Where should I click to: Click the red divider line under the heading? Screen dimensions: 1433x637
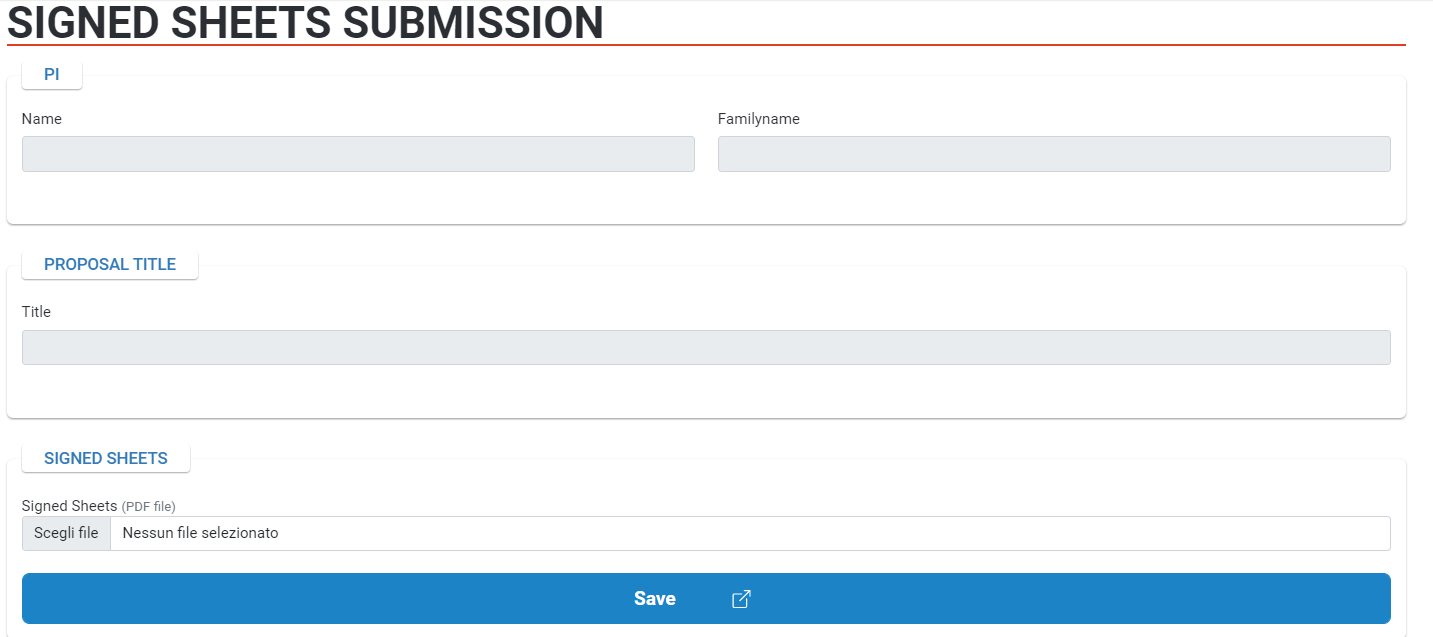[x=706, y=45]
